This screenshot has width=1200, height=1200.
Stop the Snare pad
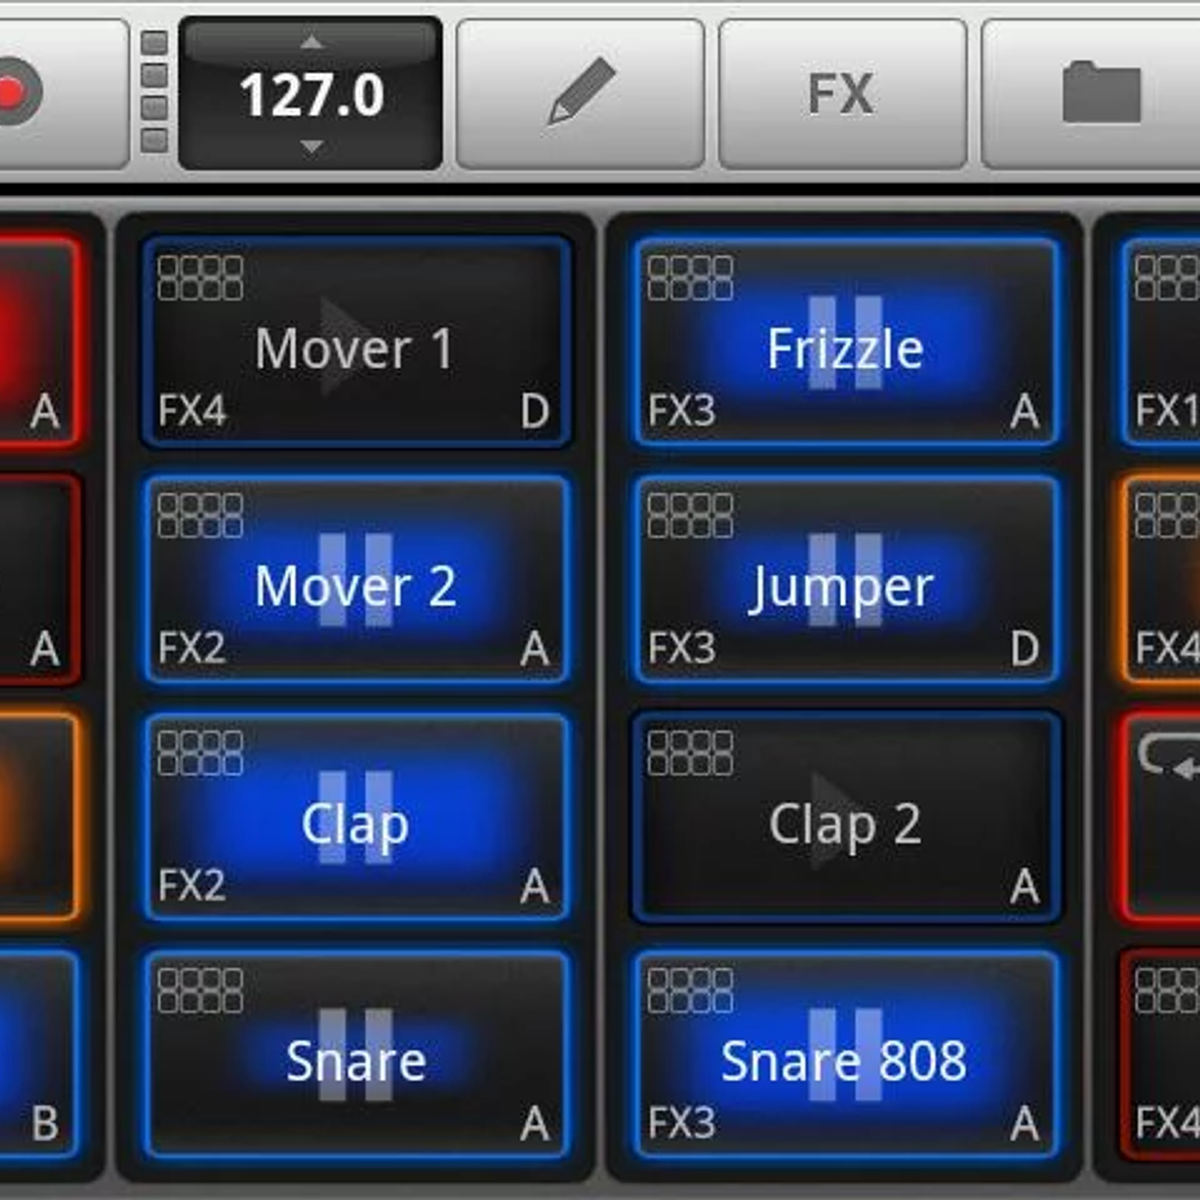[x=356, y=1055]
